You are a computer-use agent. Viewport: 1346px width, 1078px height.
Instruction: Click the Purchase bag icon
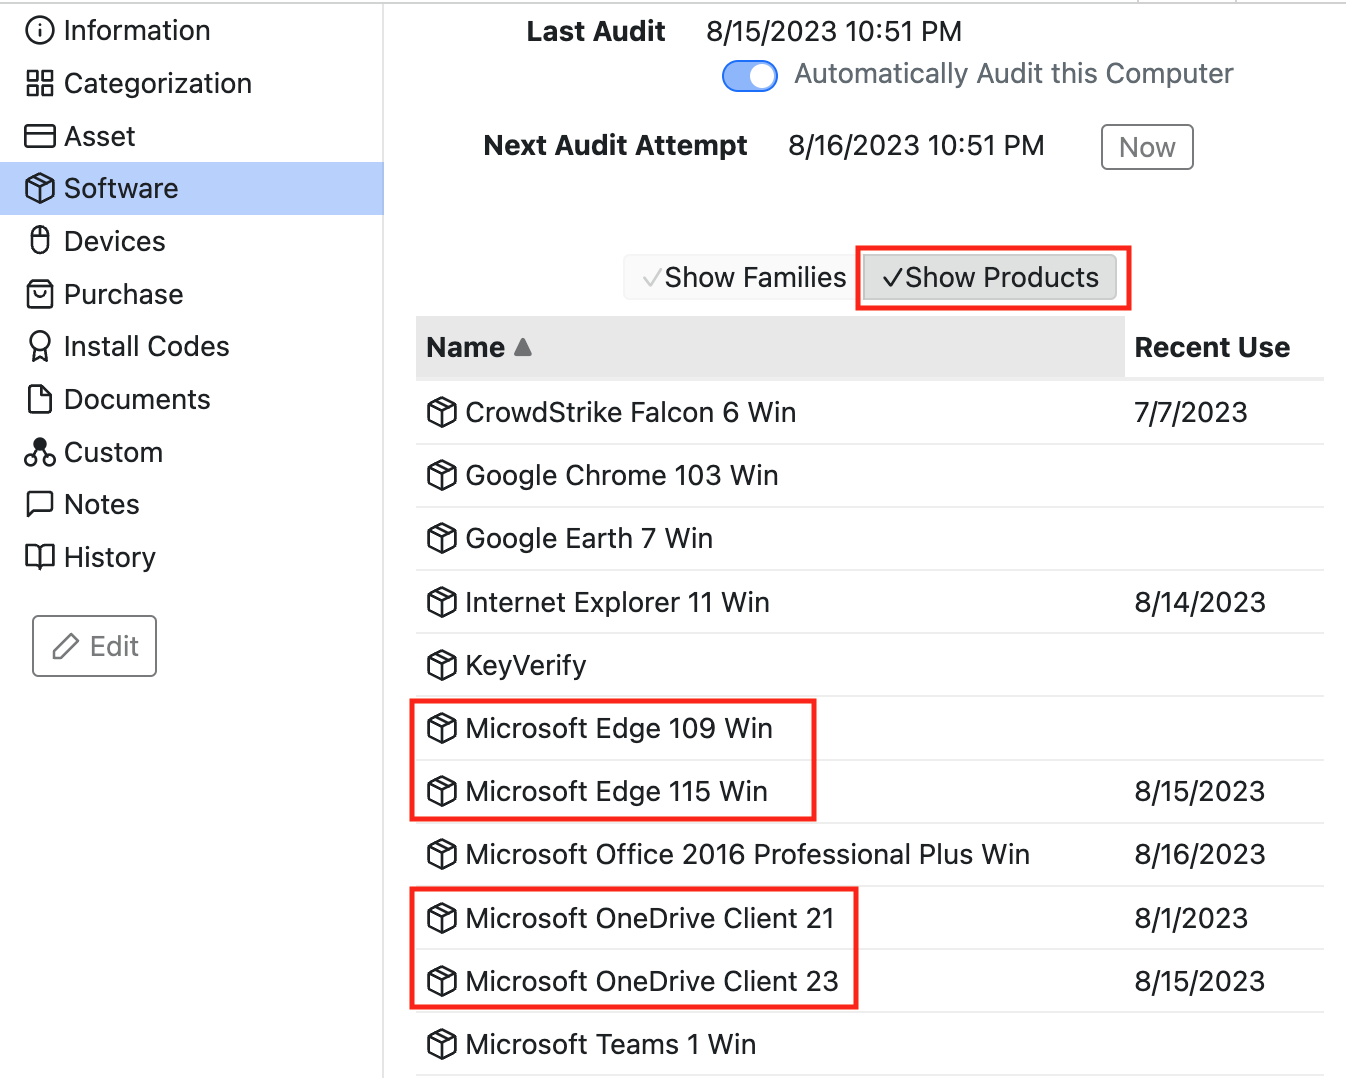[x=39, y=294]
